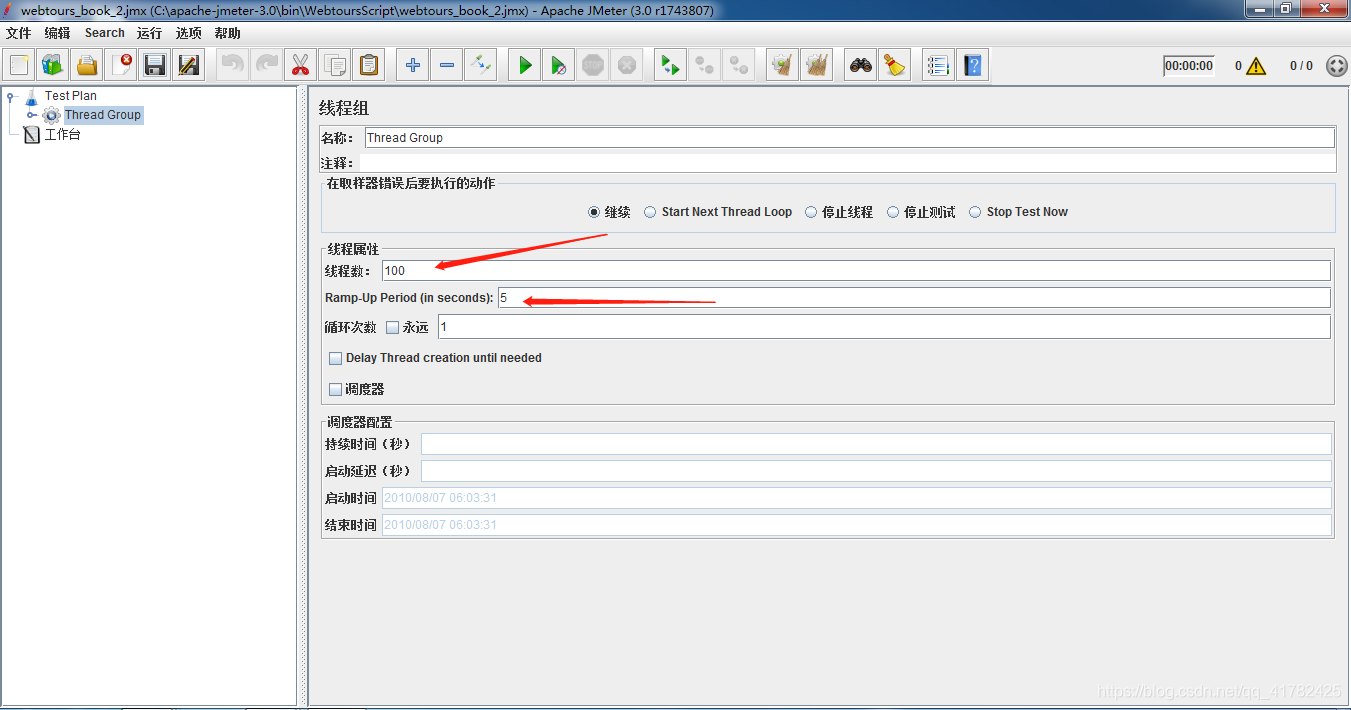Click Start no pauses icon
Viewport: 1351px width, 710px height.
pyautogui.click(x=559, y=66)
